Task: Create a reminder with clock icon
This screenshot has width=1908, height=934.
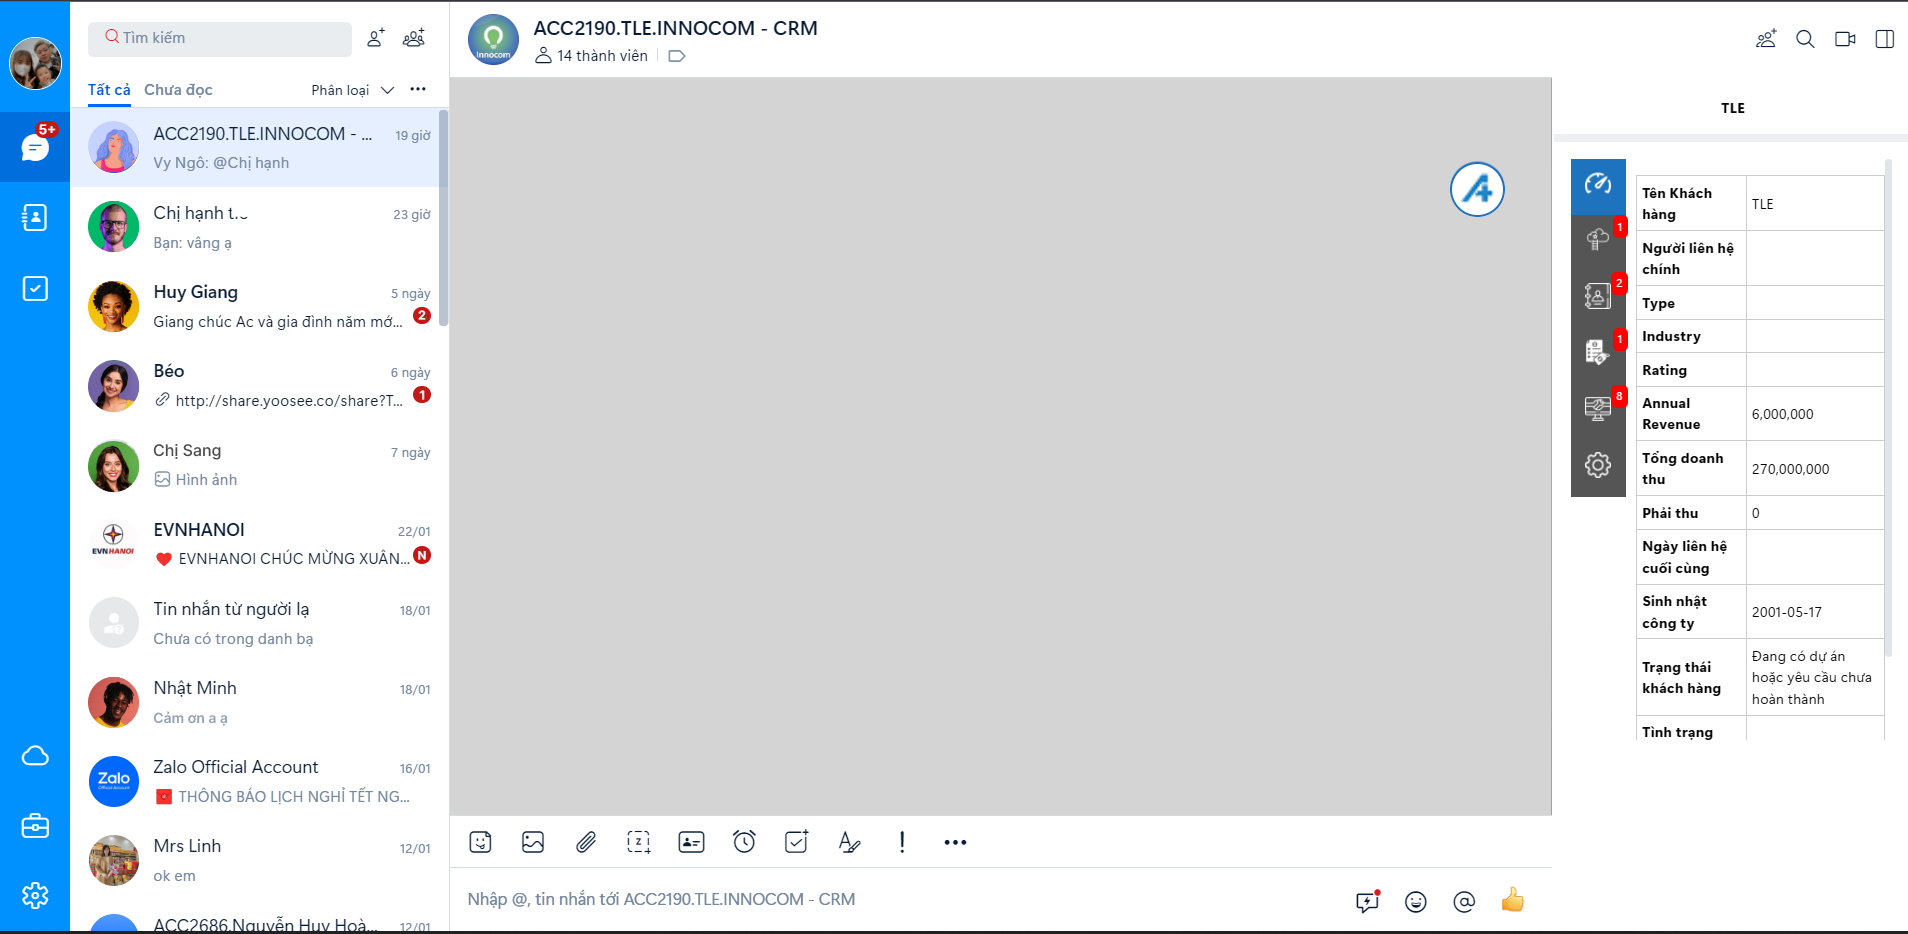Action: tap(744, 842)
